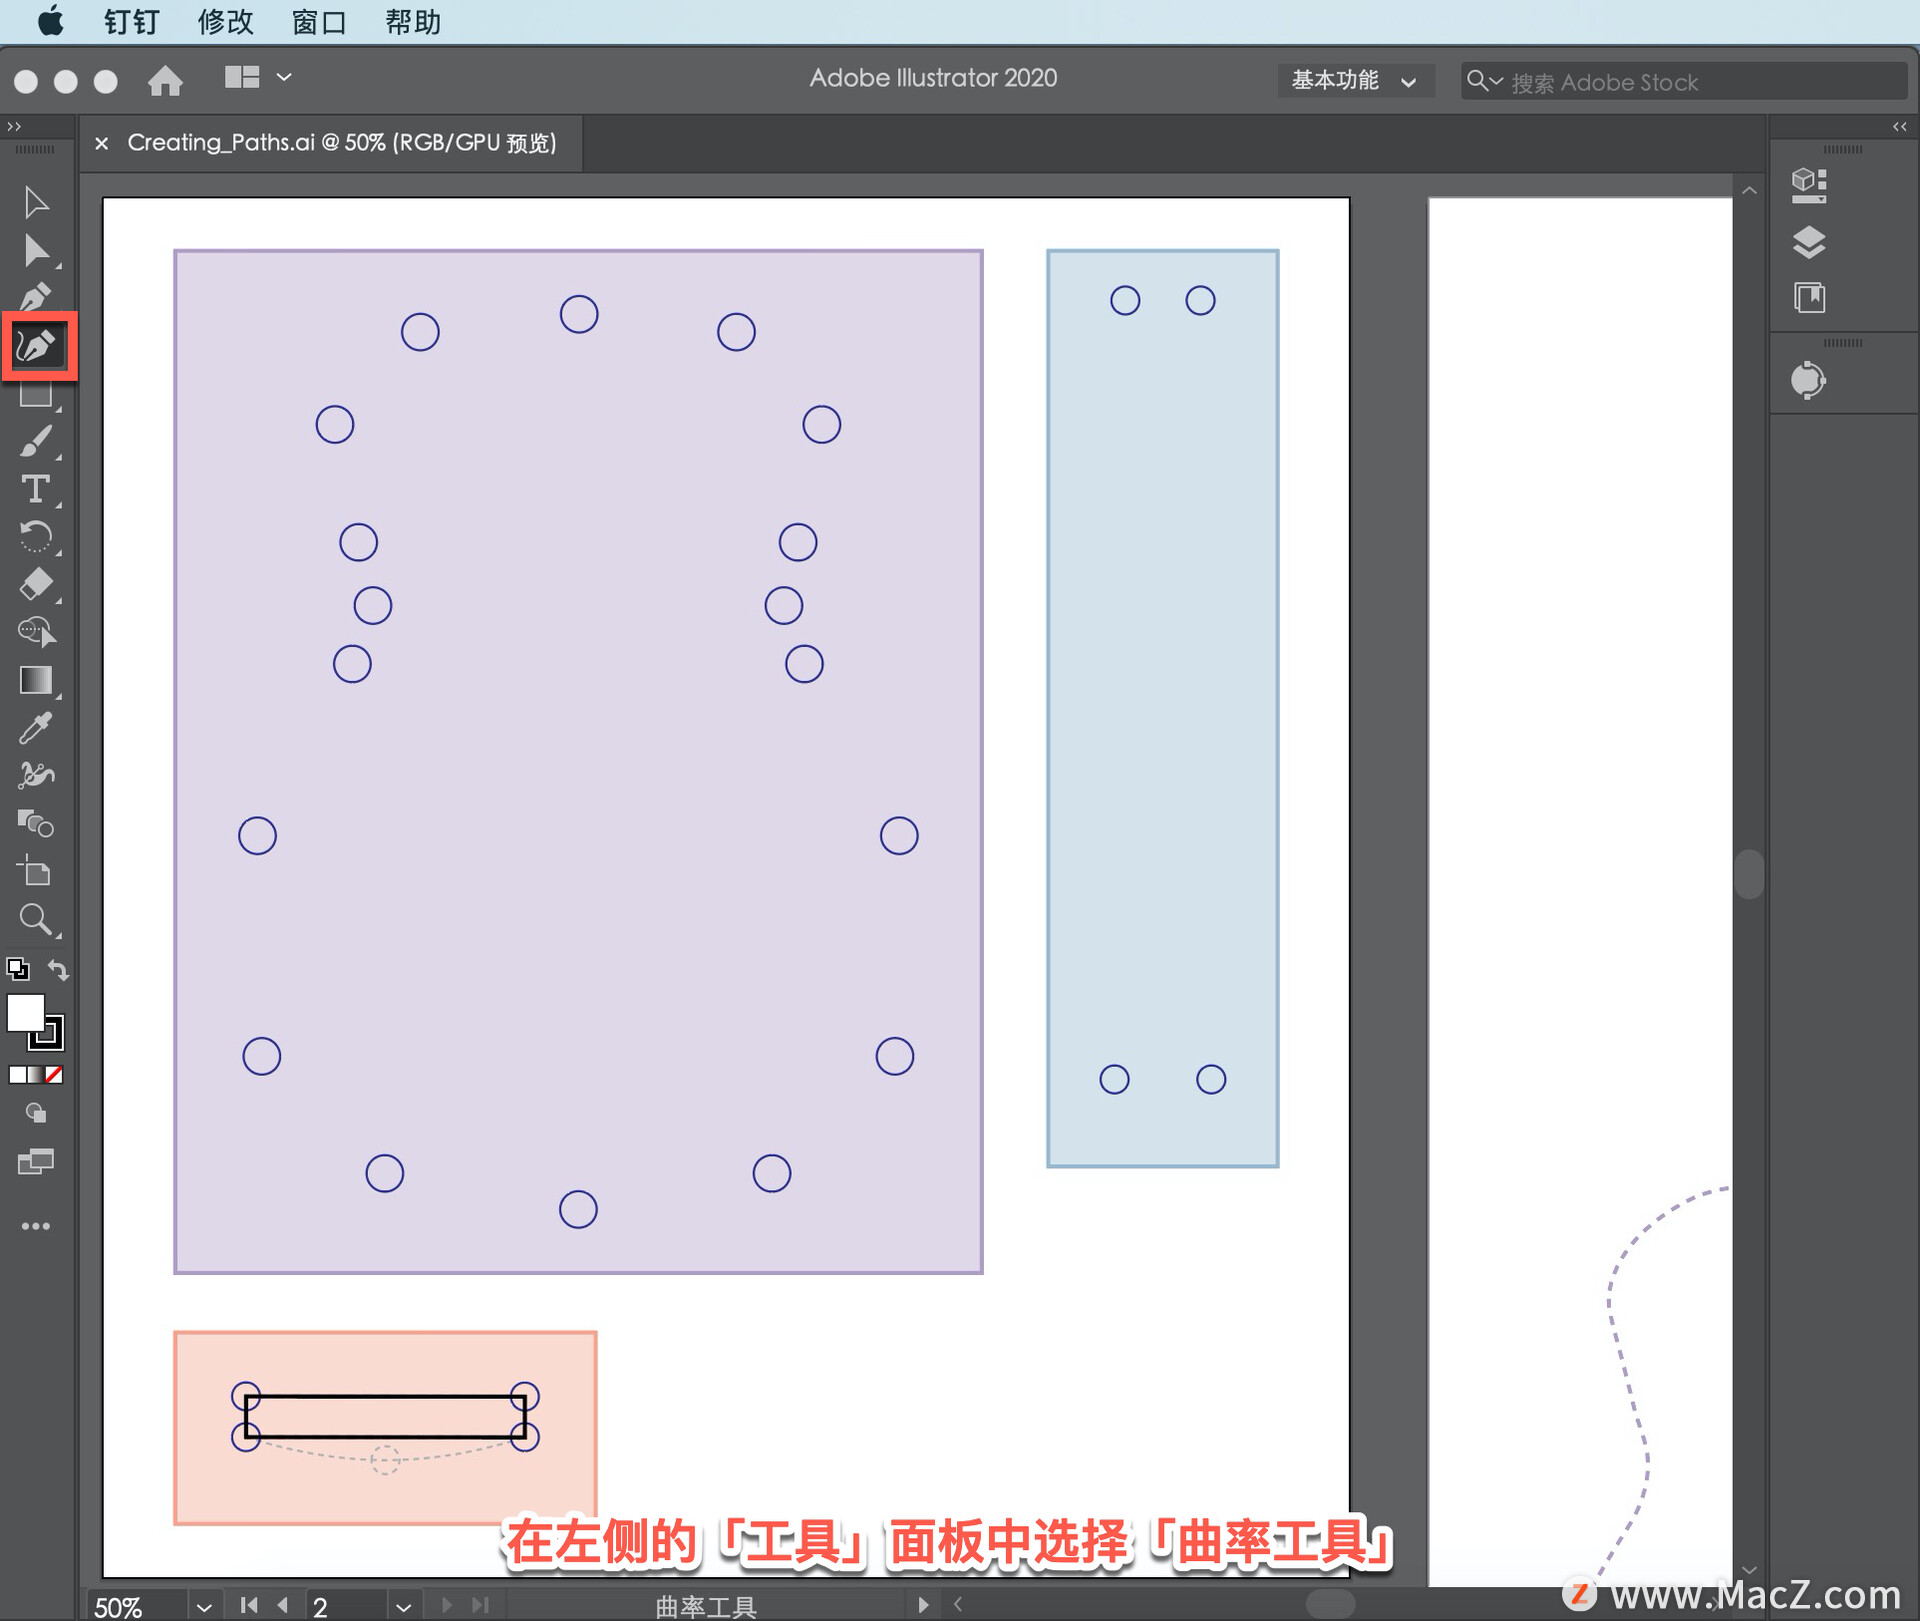Choose the Direct Selection tool

(36, 250)
